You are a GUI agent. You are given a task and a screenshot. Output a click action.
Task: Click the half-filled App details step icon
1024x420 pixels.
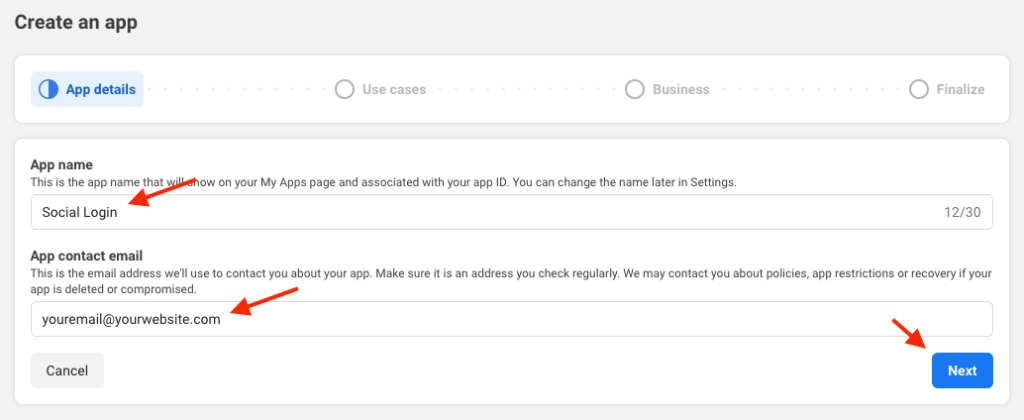(x=48, y=89)
